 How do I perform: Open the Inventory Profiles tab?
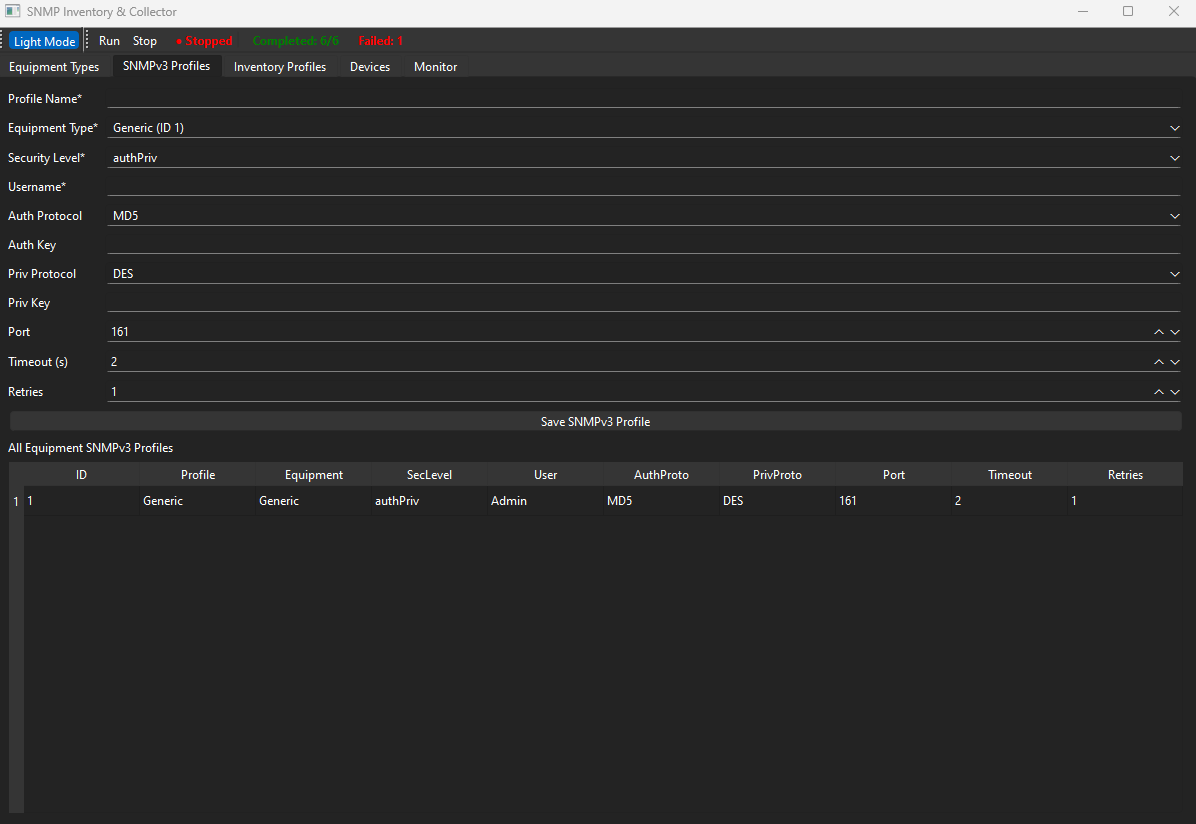coord(279,66)
